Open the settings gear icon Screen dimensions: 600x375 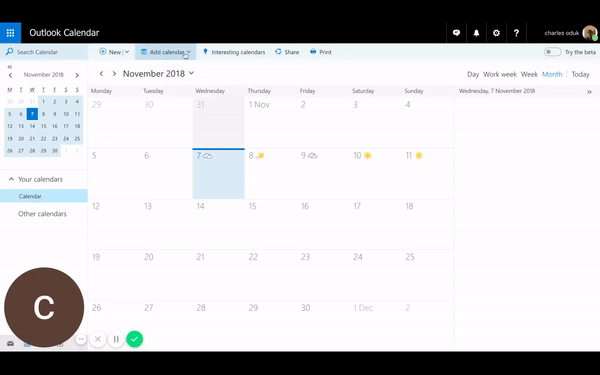496,33
